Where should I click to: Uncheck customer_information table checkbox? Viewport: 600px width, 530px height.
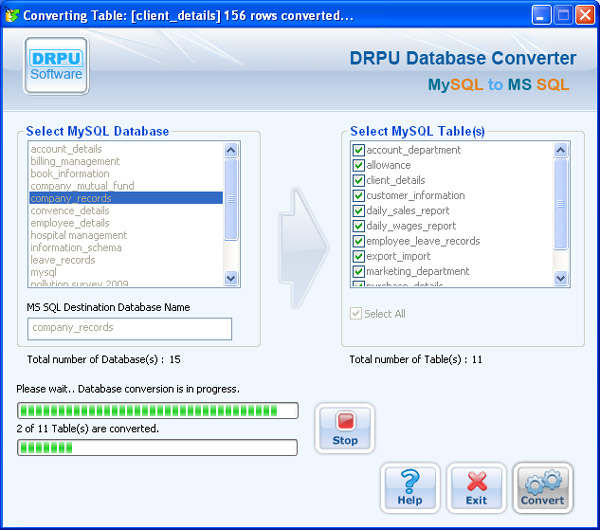tap(359, 196)
